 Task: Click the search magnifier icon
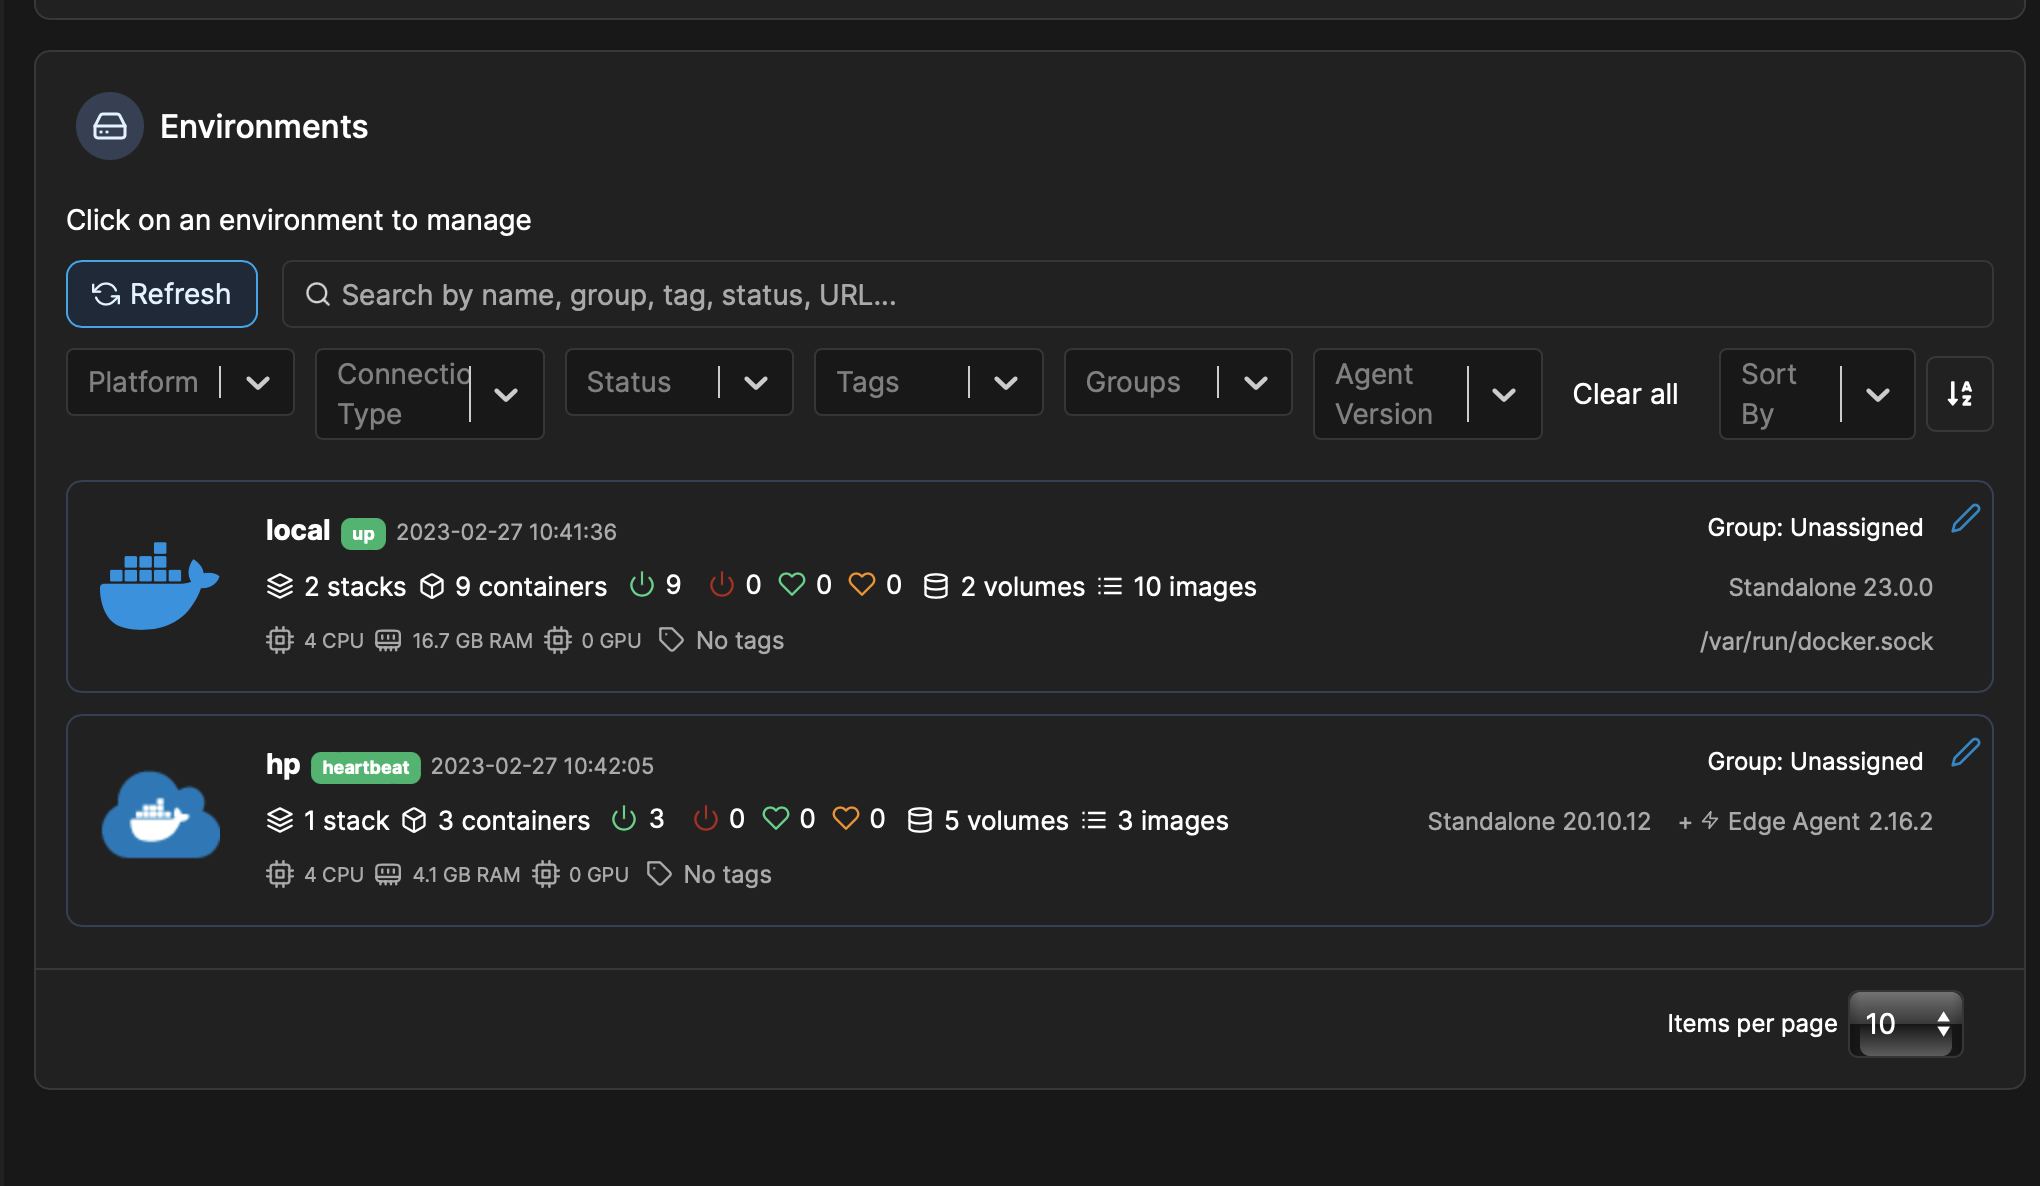[x=318, y=294]
